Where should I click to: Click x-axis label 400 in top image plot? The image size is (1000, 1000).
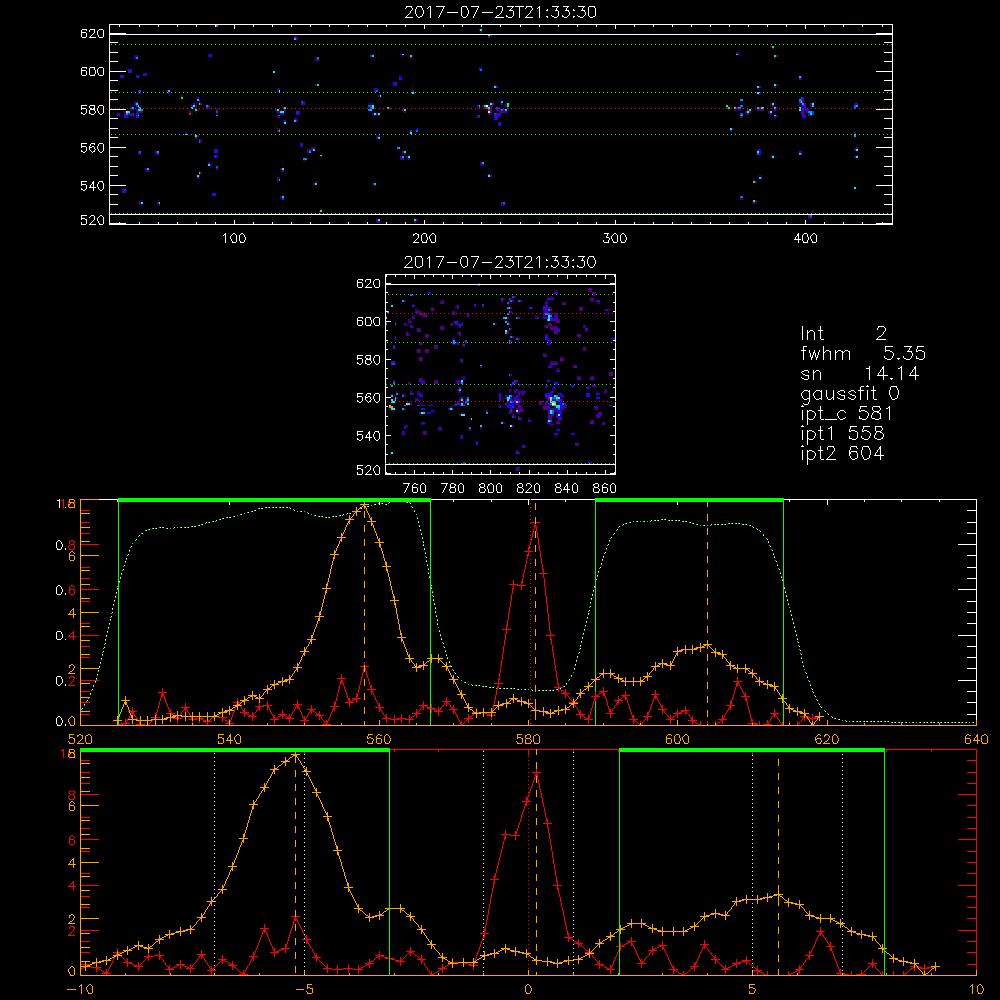point(805,239)
